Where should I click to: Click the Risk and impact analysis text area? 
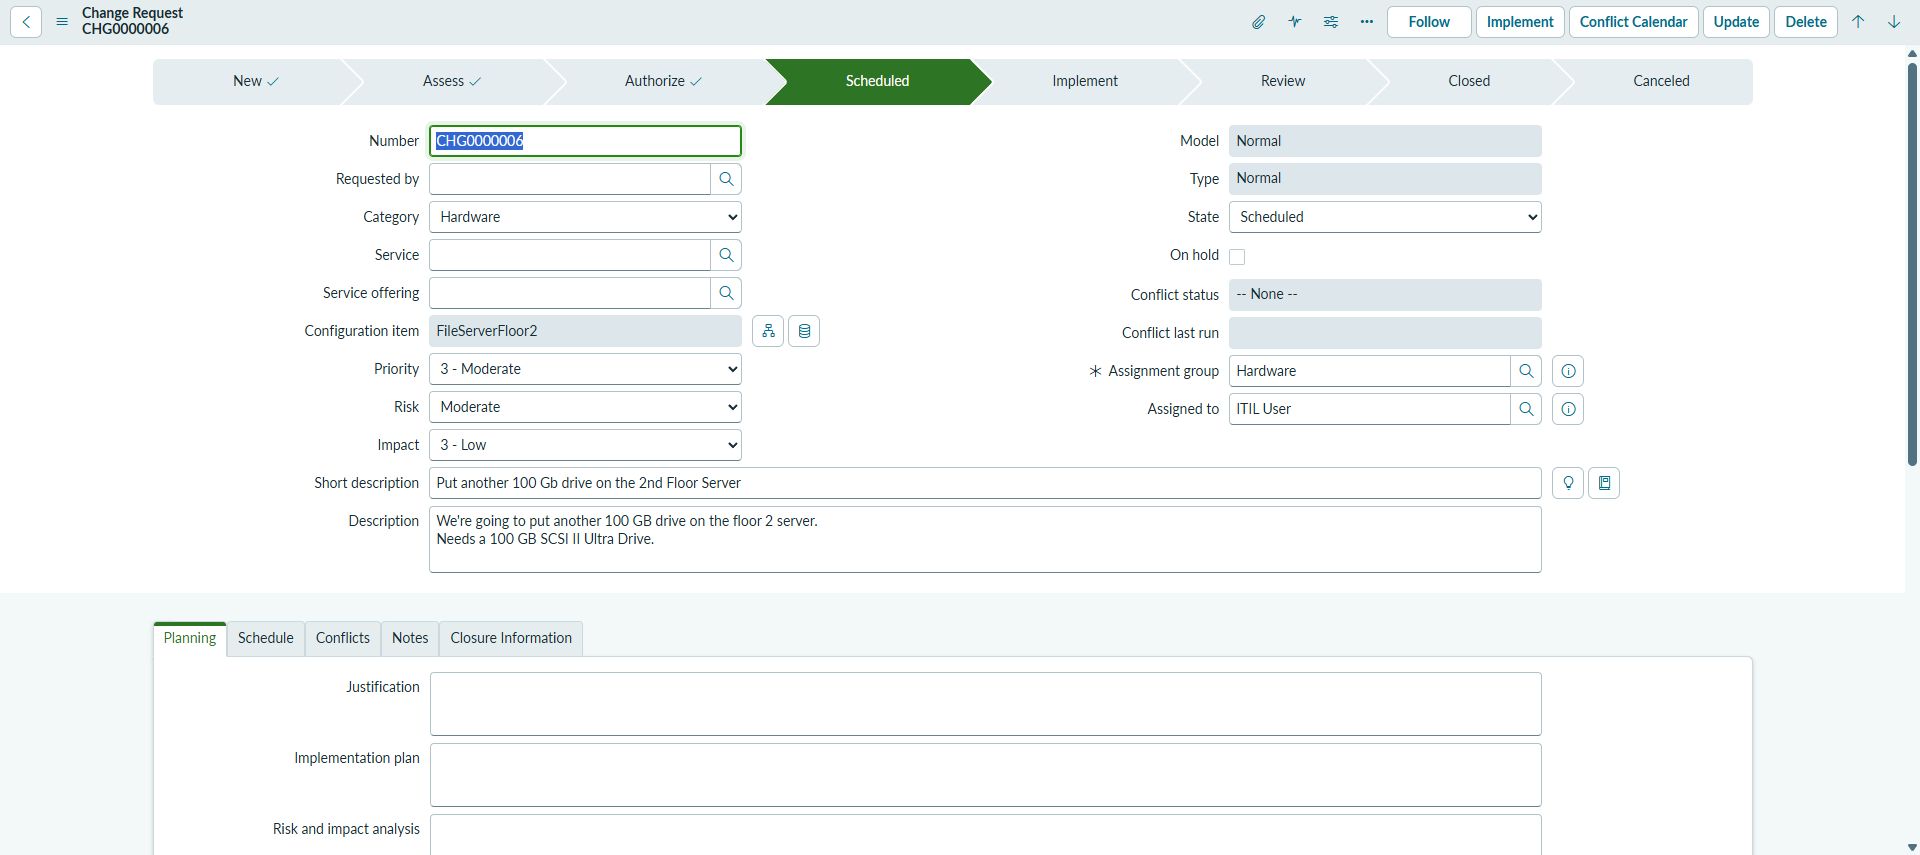[x=985, y=835]
